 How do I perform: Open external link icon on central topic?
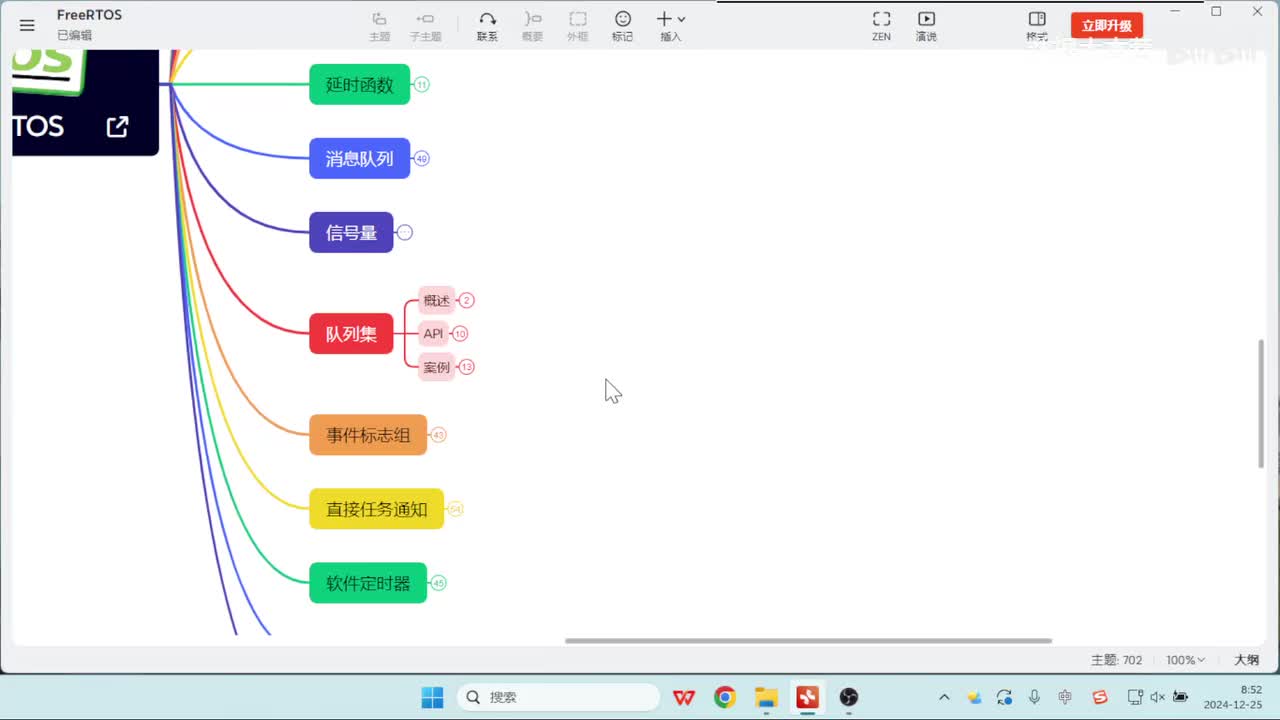tap(117, 127)
